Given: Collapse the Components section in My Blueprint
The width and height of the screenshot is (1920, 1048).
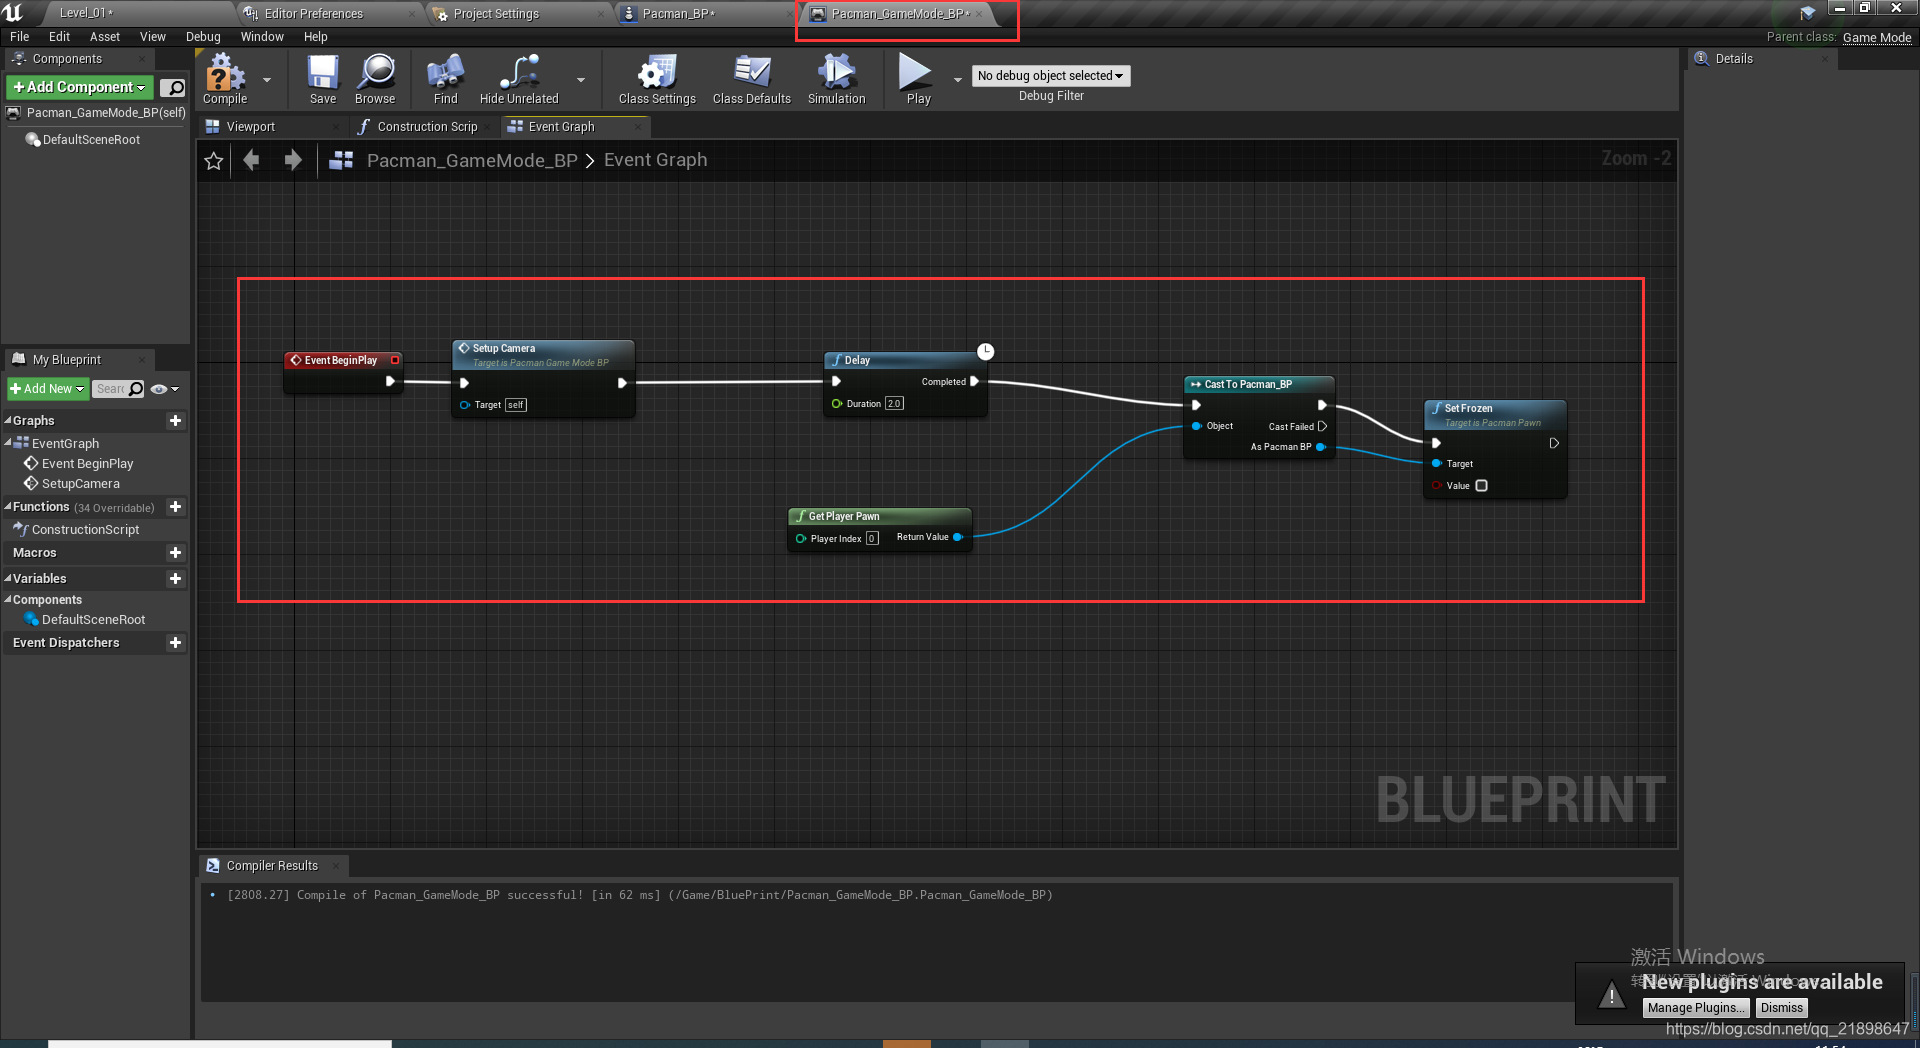Looking at the screenshot, I should [x=8, y=600].
